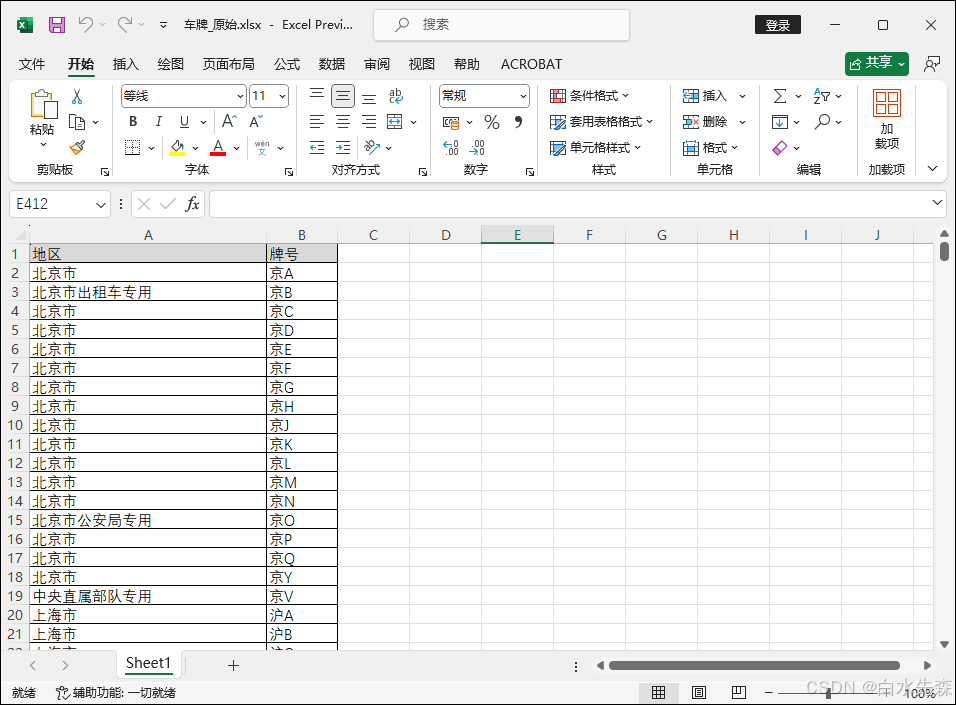Click the AutoSum sigma icon
This screenshot has height=705, width=956.
780,96
